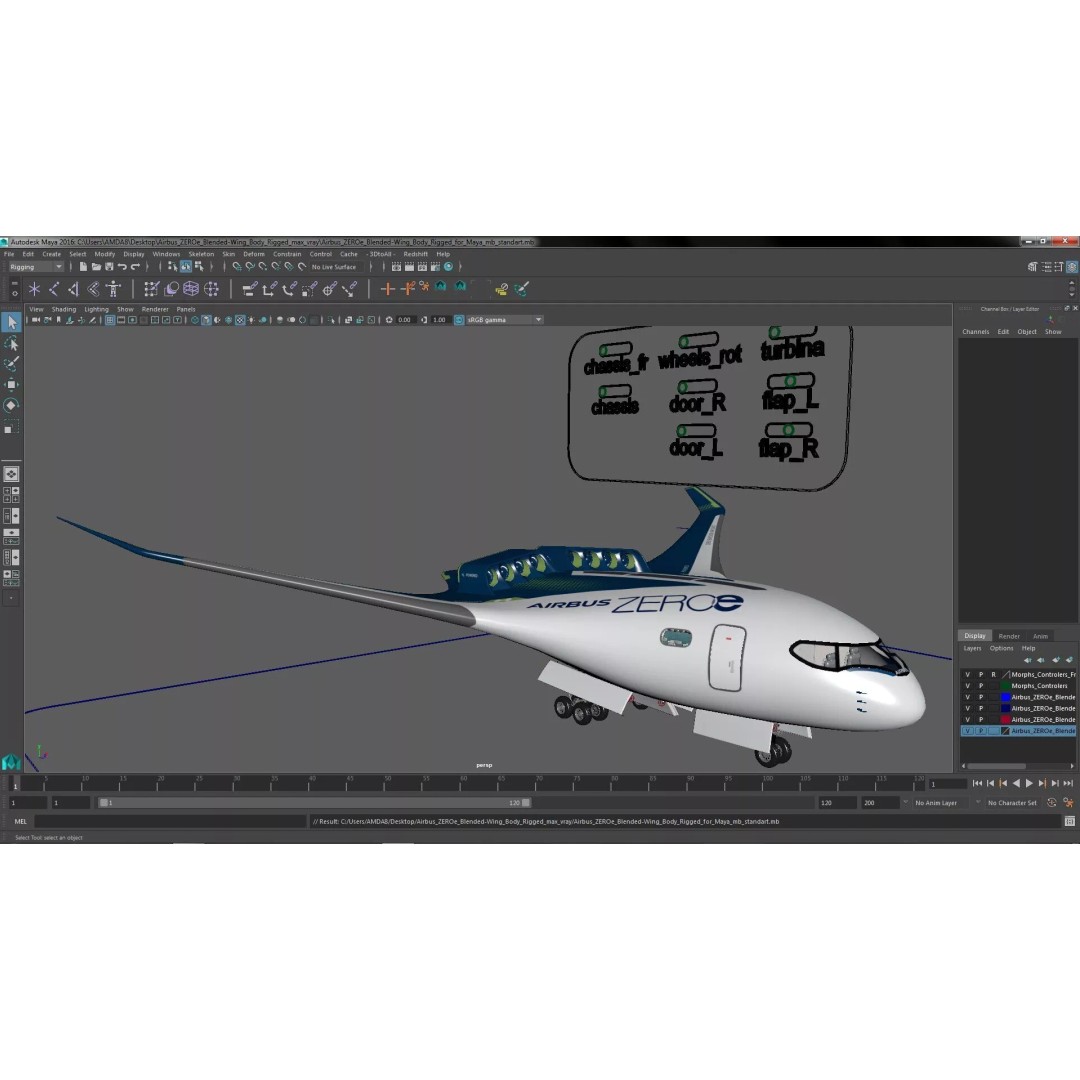This screenshot has height=1080, width=1080.
Task: Switch to the Anim layer tab
Action: coord(1040,636)
